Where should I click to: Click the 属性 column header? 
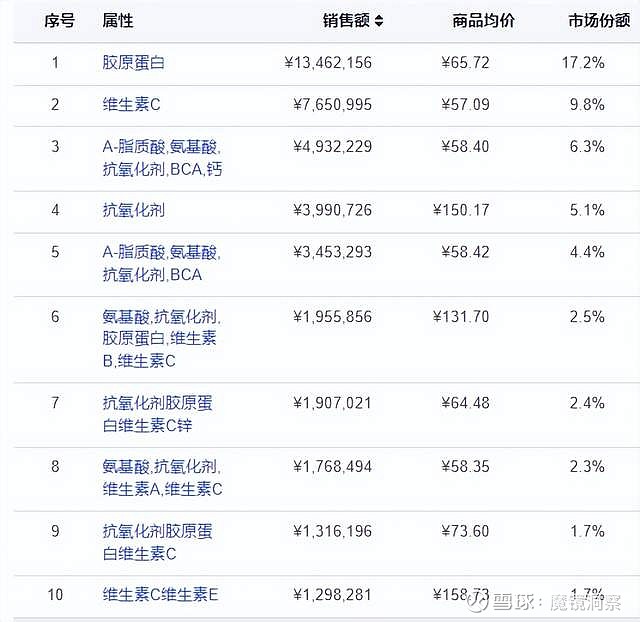click(x=118, y=20)
